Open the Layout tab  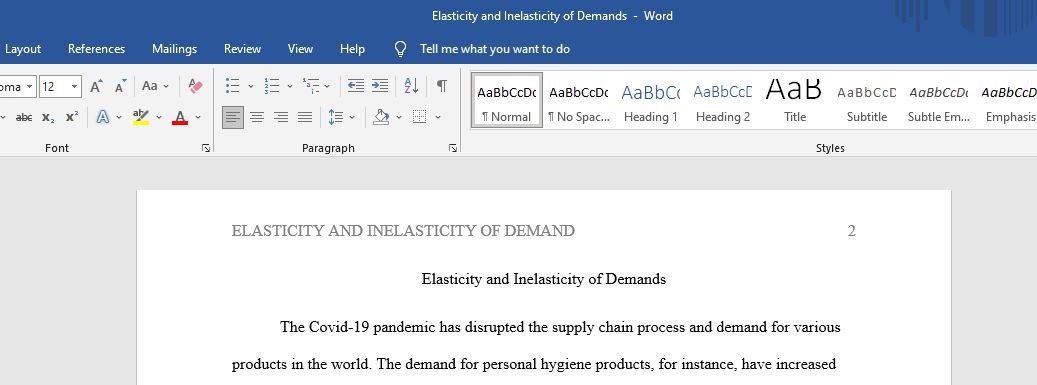pos(23,49)
